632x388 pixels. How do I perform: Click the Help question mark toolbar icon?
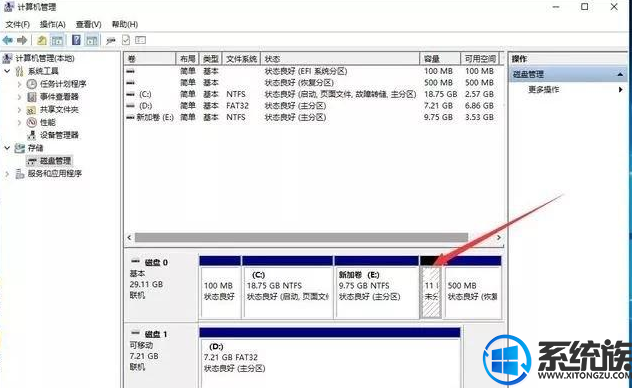76,40
